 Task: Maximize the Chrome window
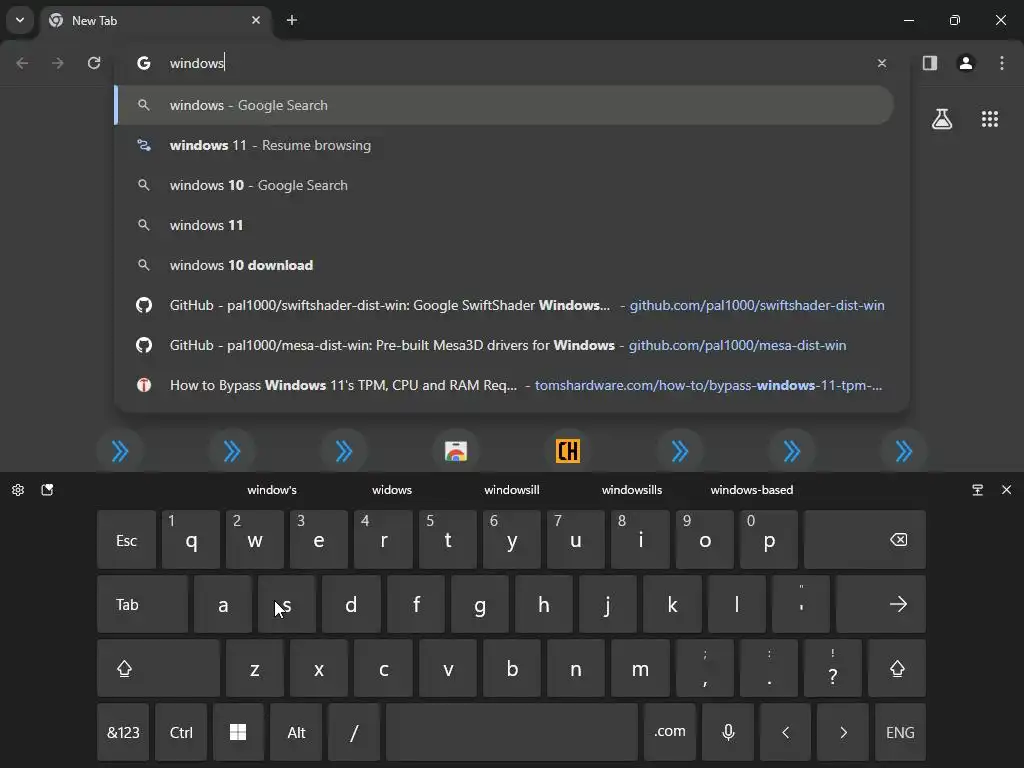point(955,20)
